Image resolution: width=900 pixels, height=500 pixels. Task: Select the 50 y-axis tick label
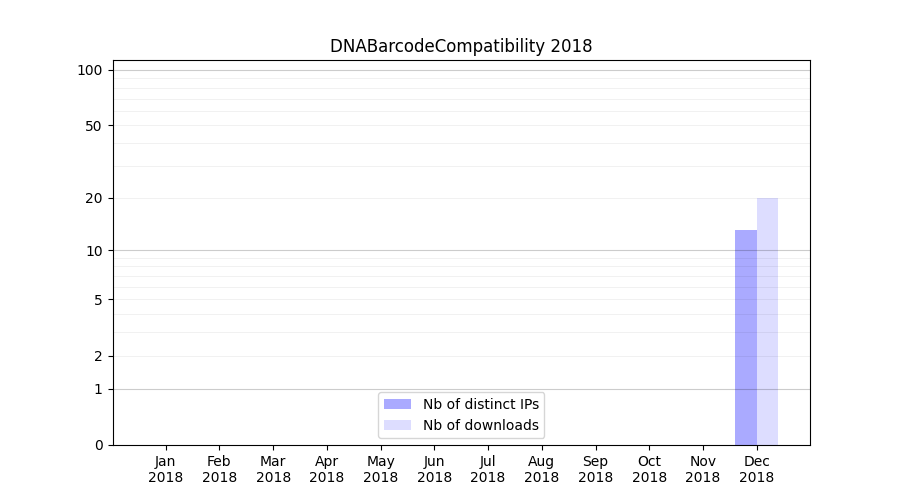(x=94, y=126)
